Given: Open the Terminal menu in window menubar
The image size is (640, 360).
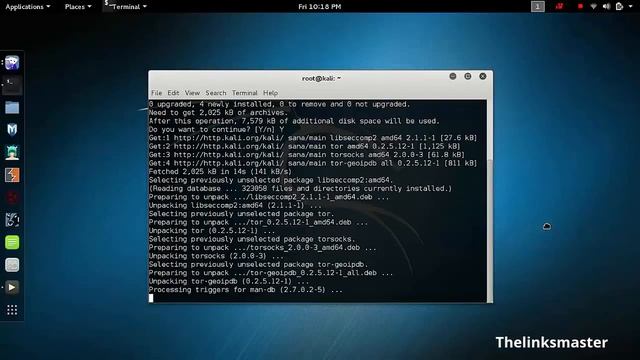Looking at the screenshot, I should [244, 93].
